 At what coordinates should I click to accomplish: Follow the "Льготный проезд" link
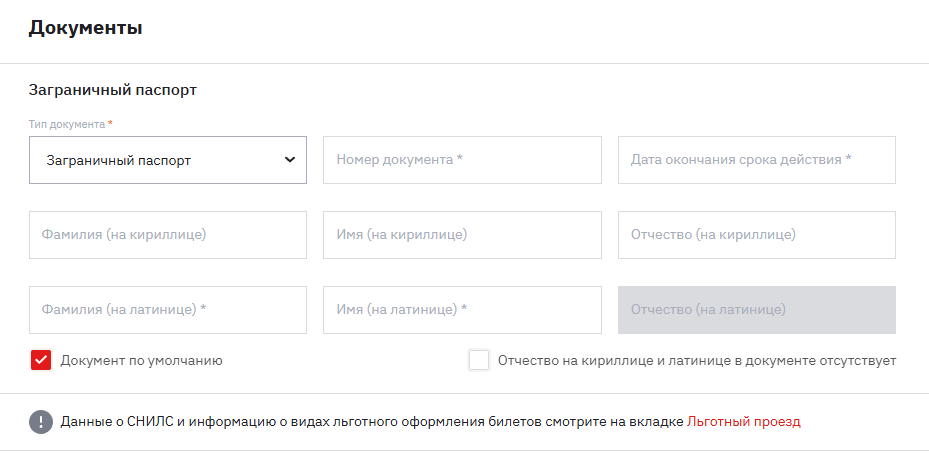[x=744, y=422]
